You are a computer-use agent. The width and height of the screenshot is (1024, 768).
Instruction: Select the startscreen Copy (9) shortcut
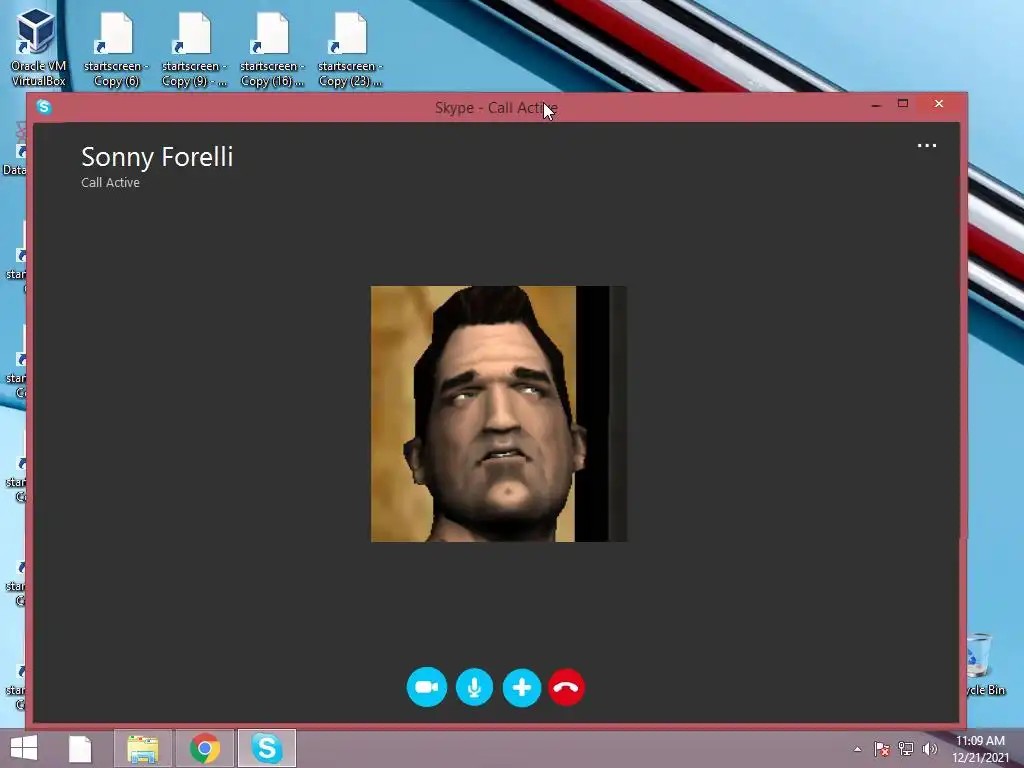194,50
